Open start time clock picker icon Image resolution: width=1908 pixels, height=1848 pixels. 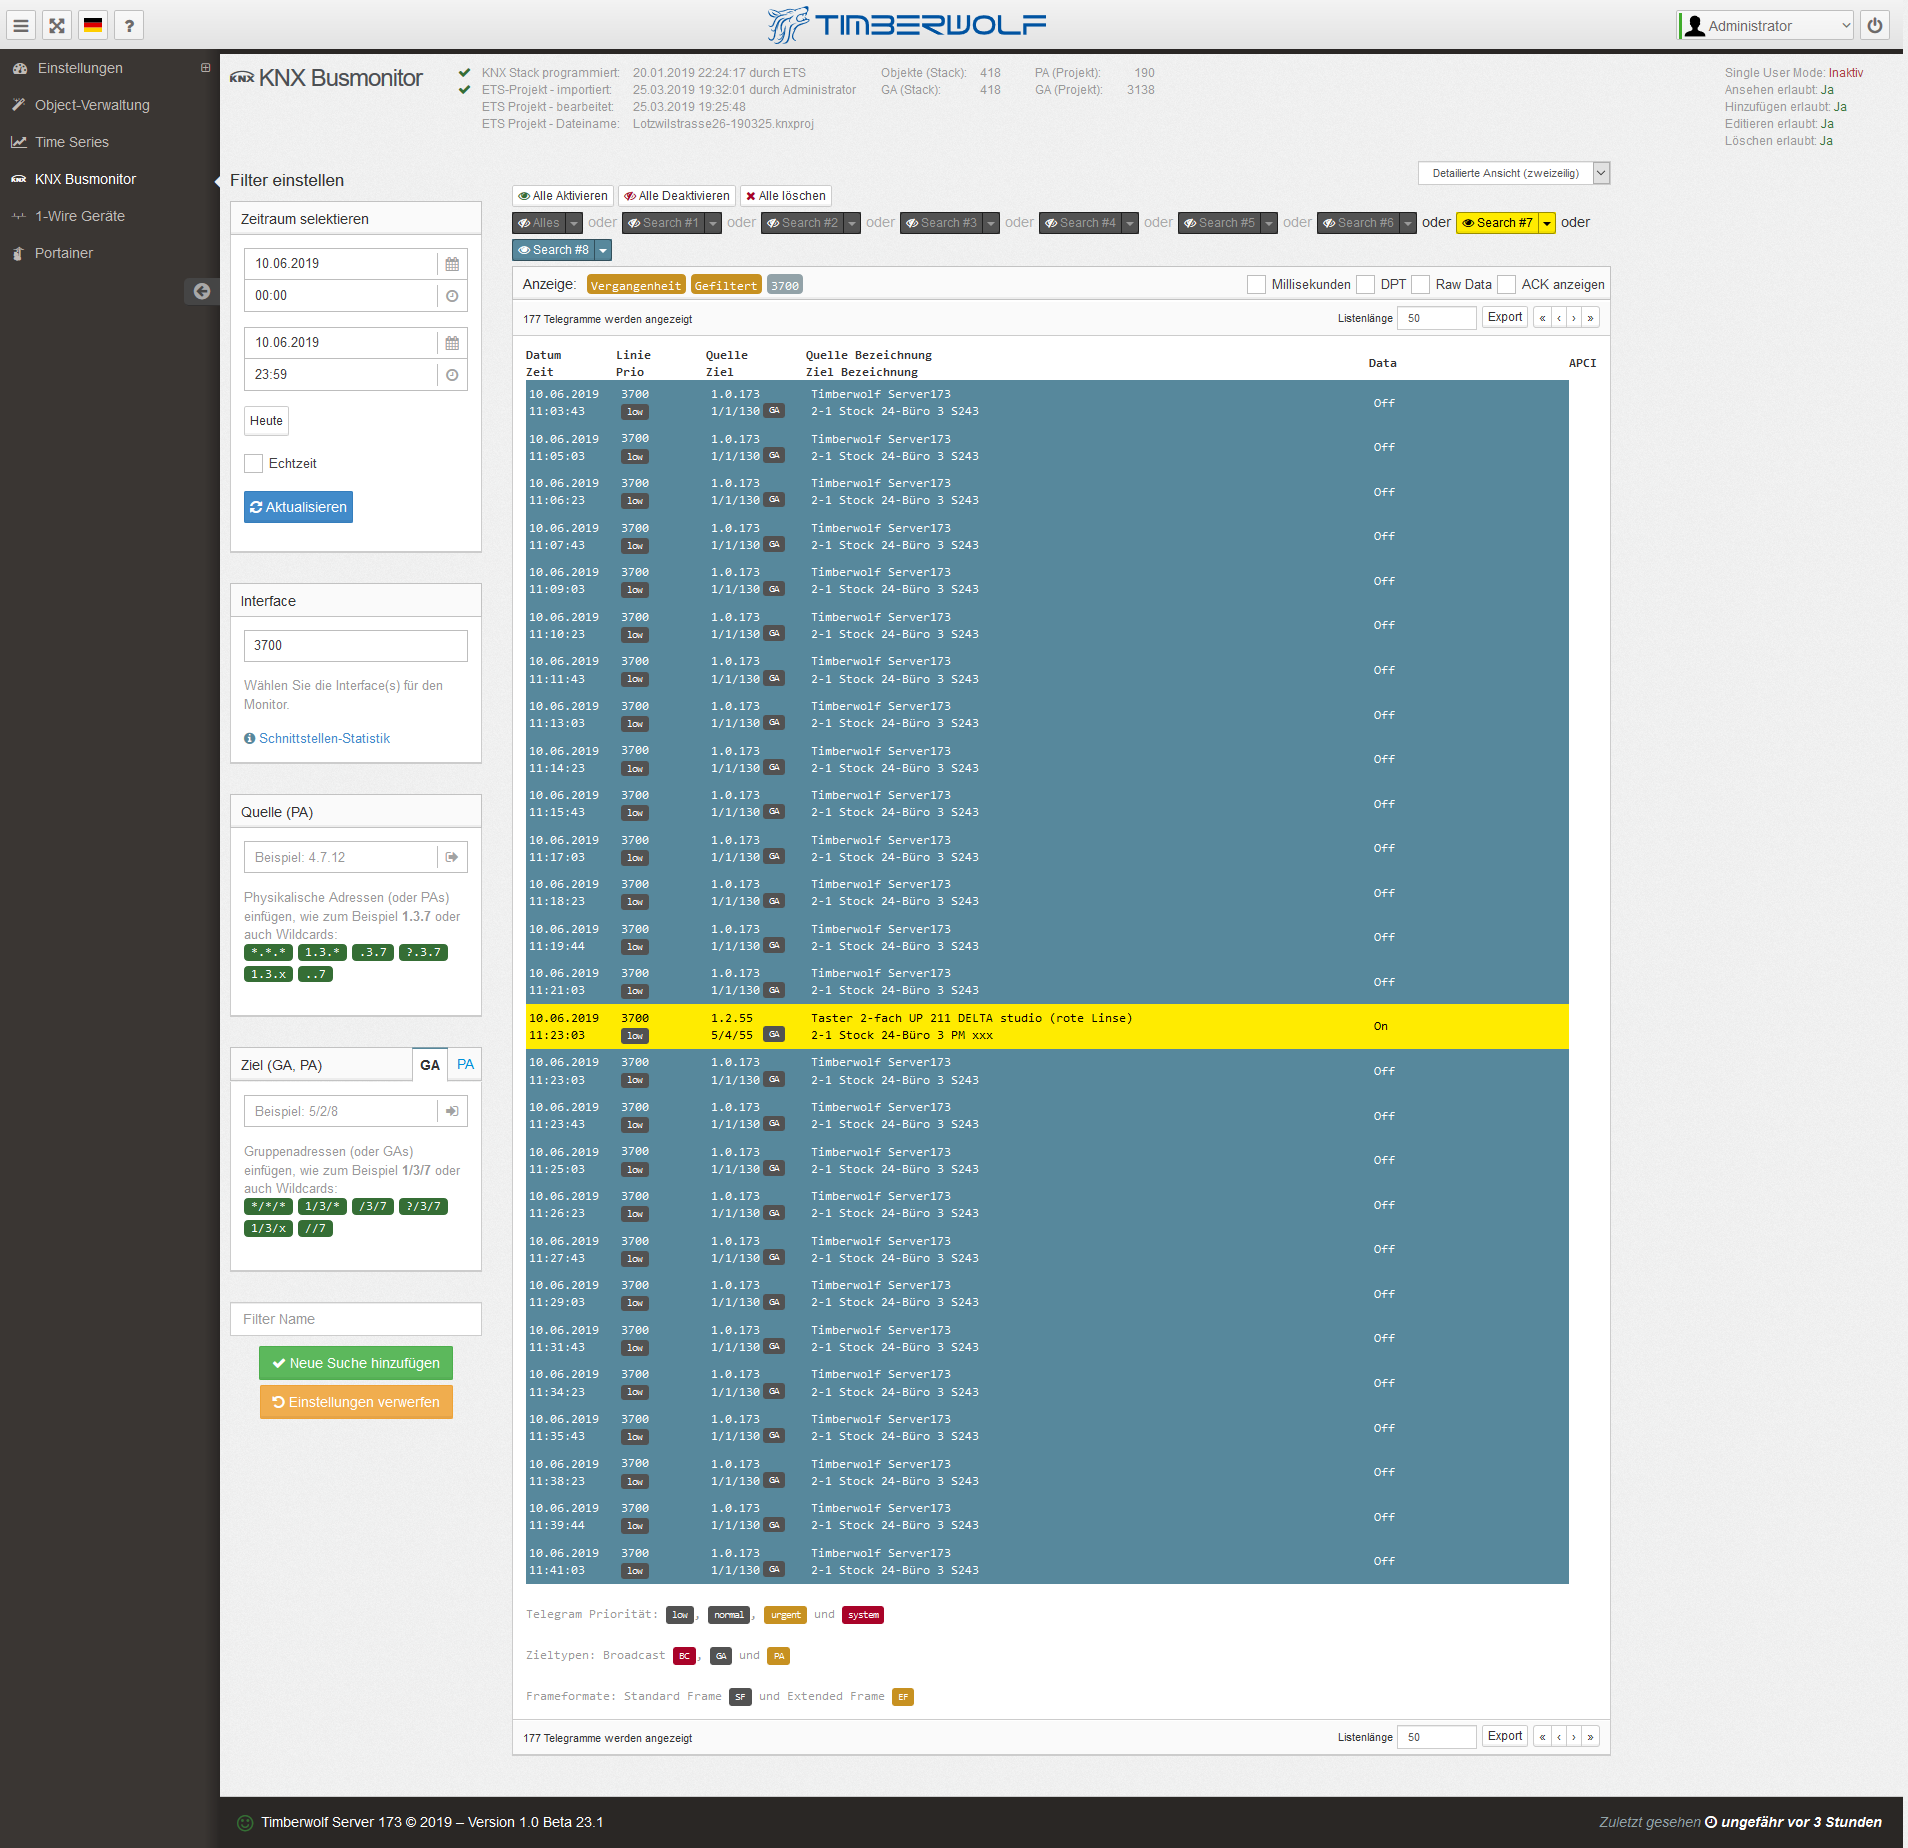point(452,296)
